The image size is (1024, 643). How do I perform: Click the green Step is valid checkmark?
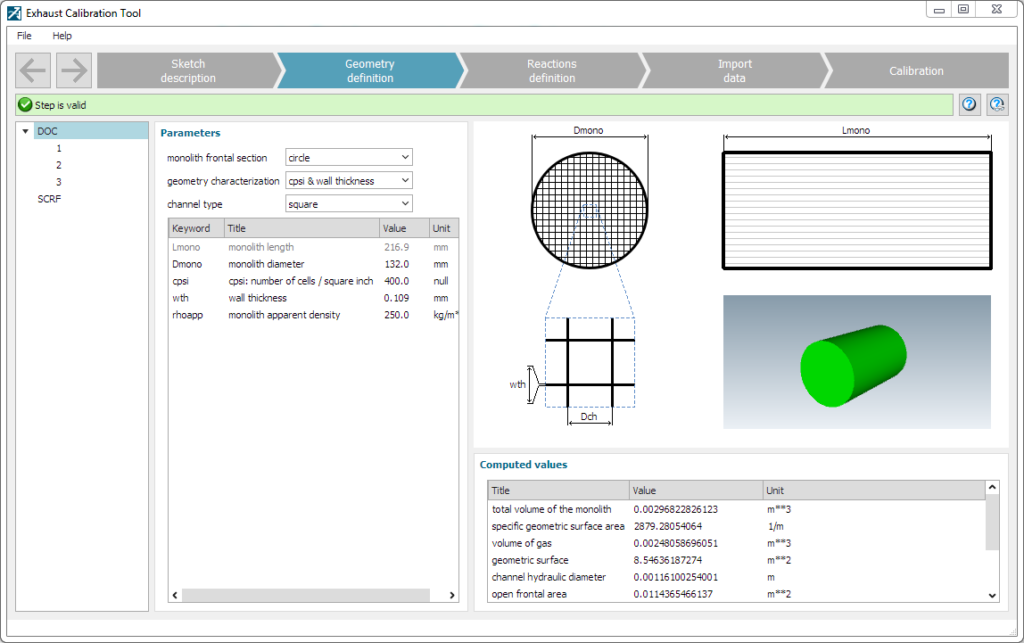(24, 104)
